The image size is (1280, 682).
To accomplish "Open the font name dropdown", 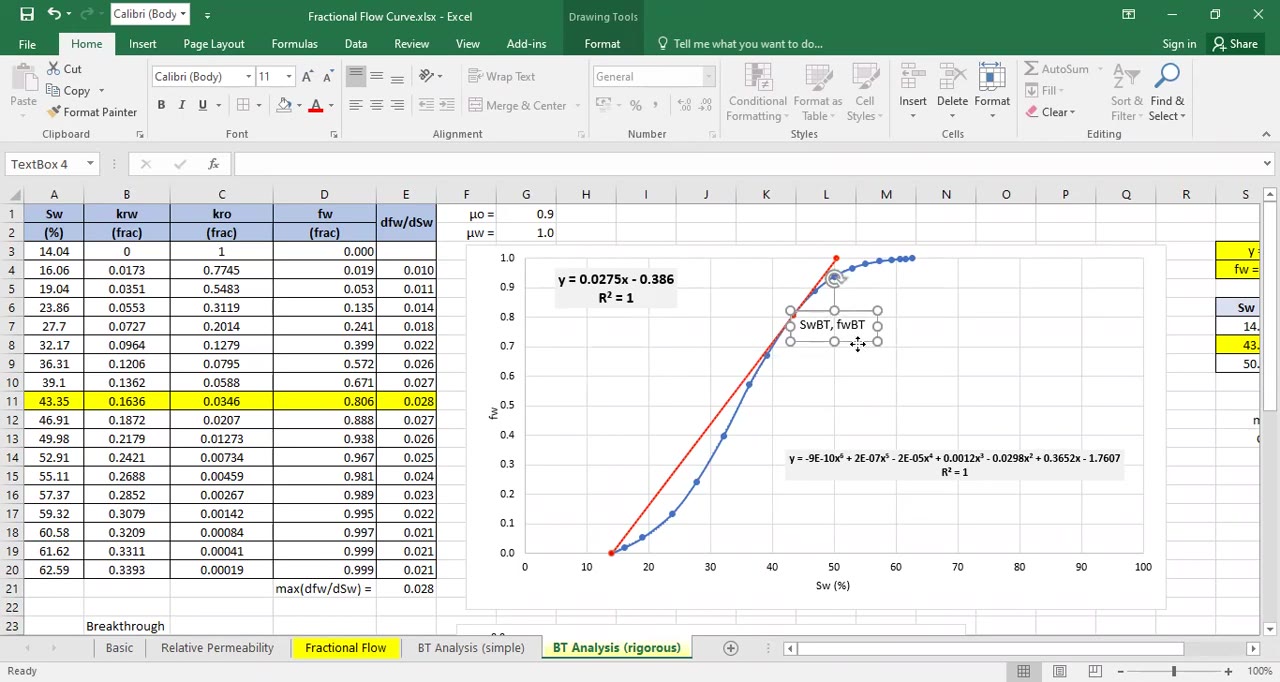I will (248, 76).
